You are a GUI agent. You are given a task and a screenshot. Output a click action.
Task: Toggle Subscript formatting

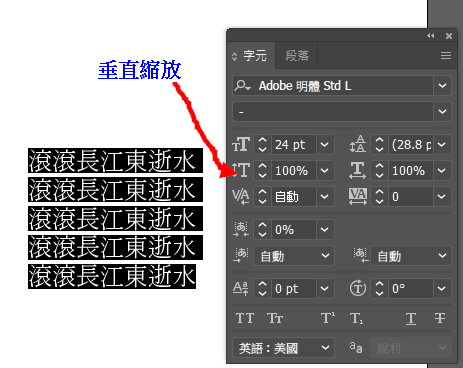[x=356, y=318]
